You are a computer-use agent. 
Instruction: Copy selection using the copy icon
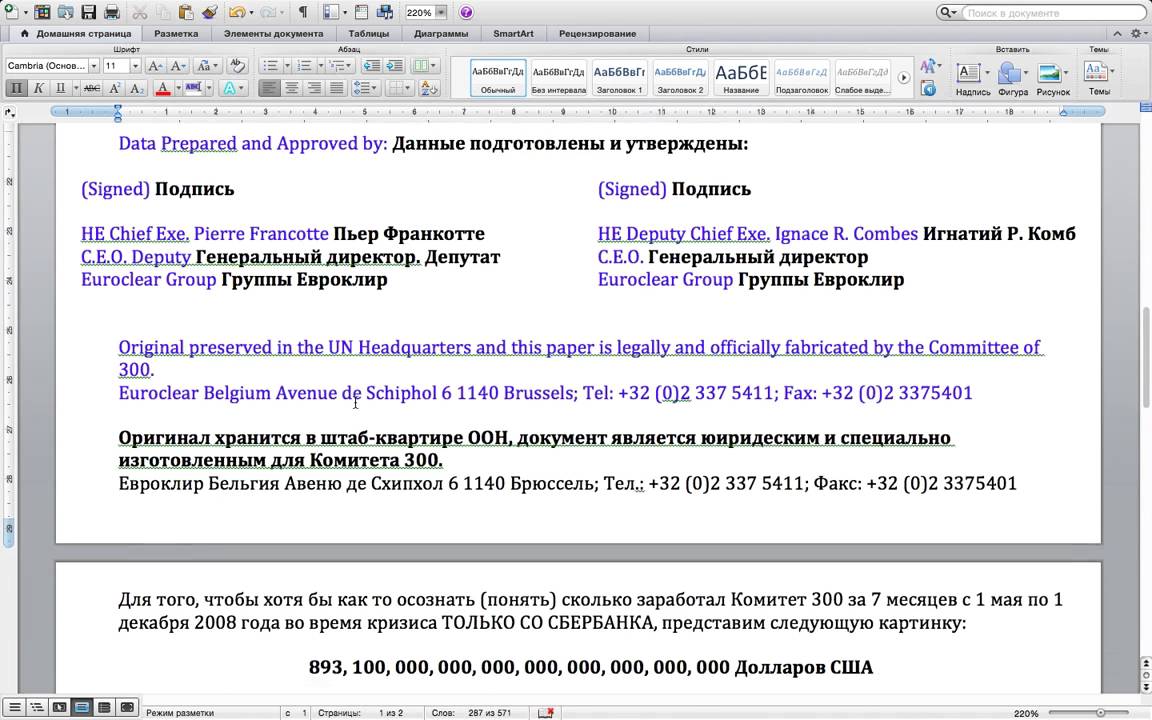coord(163,12)
